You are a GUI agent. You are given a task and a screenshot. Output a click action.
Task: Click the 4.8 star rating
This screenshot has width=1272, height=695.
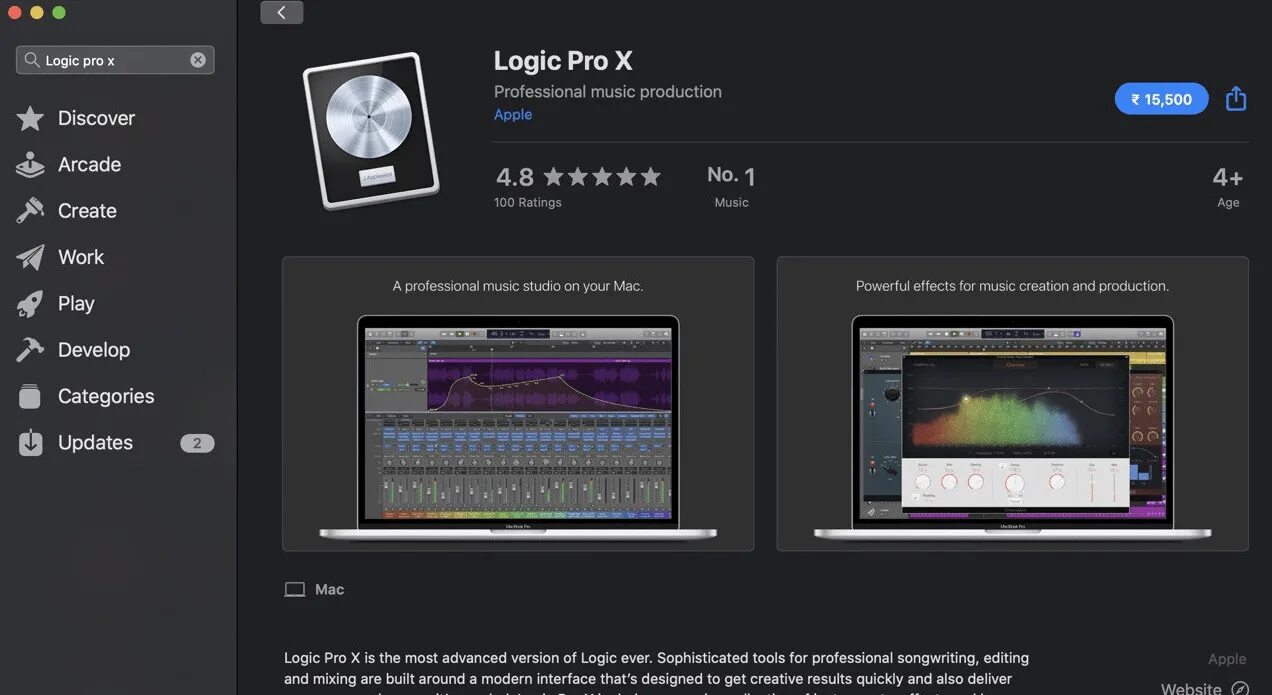[578, 177]
